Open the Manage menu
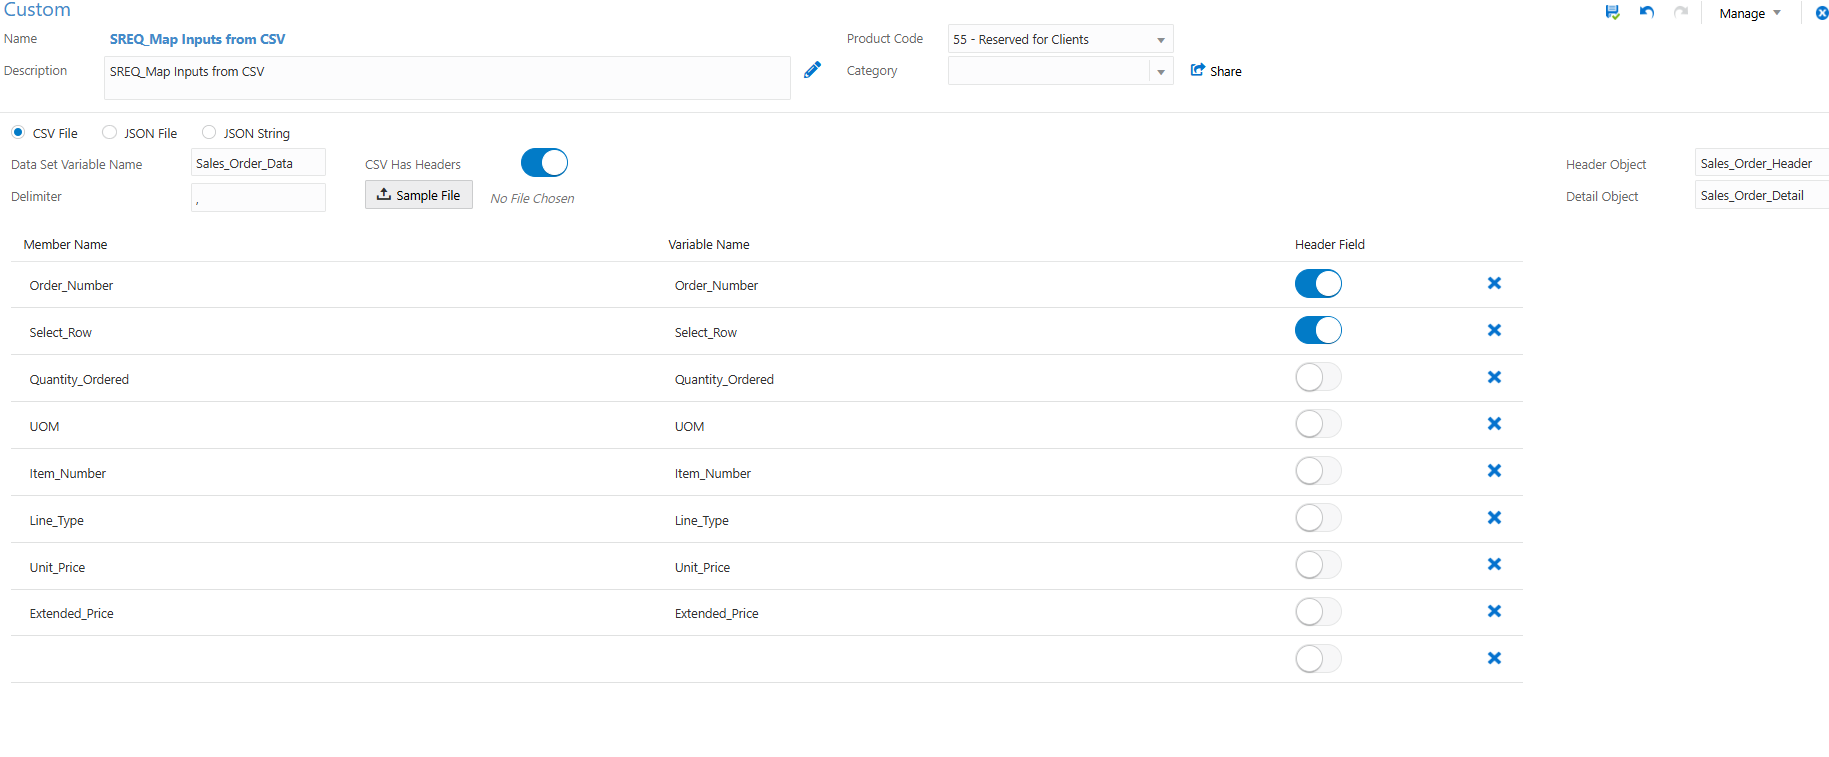Viewport: 1829px width, 757px height. coord(1750,13)
